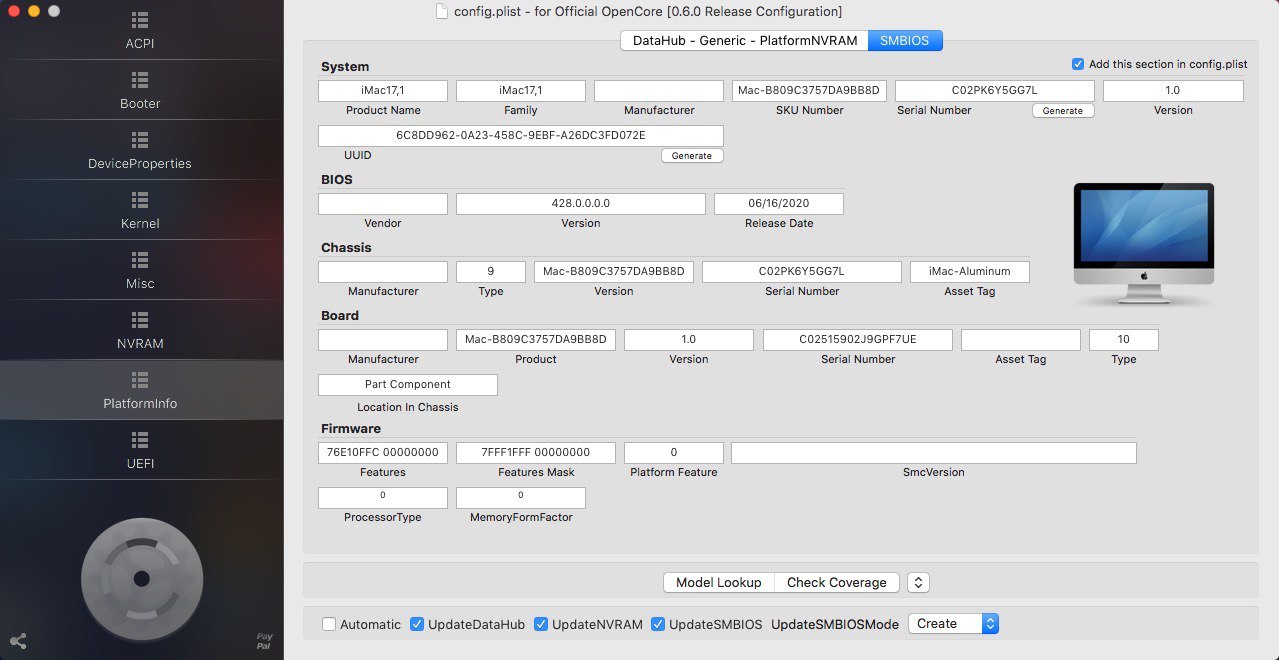The image size is (1279, 660).
Task: Open the UEFI section icon
Action: (x=141, y=439)
